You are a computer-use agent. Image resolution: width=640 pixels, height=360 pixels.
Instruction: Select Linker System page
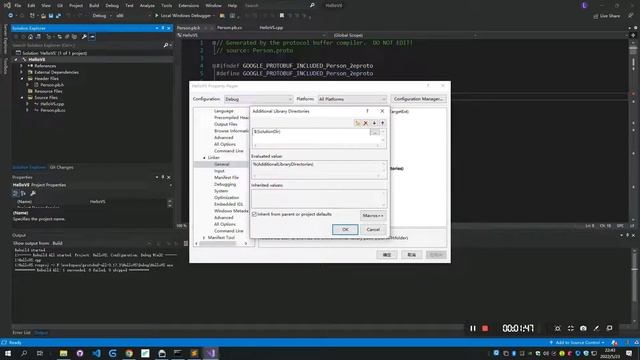tap(221, 191)
